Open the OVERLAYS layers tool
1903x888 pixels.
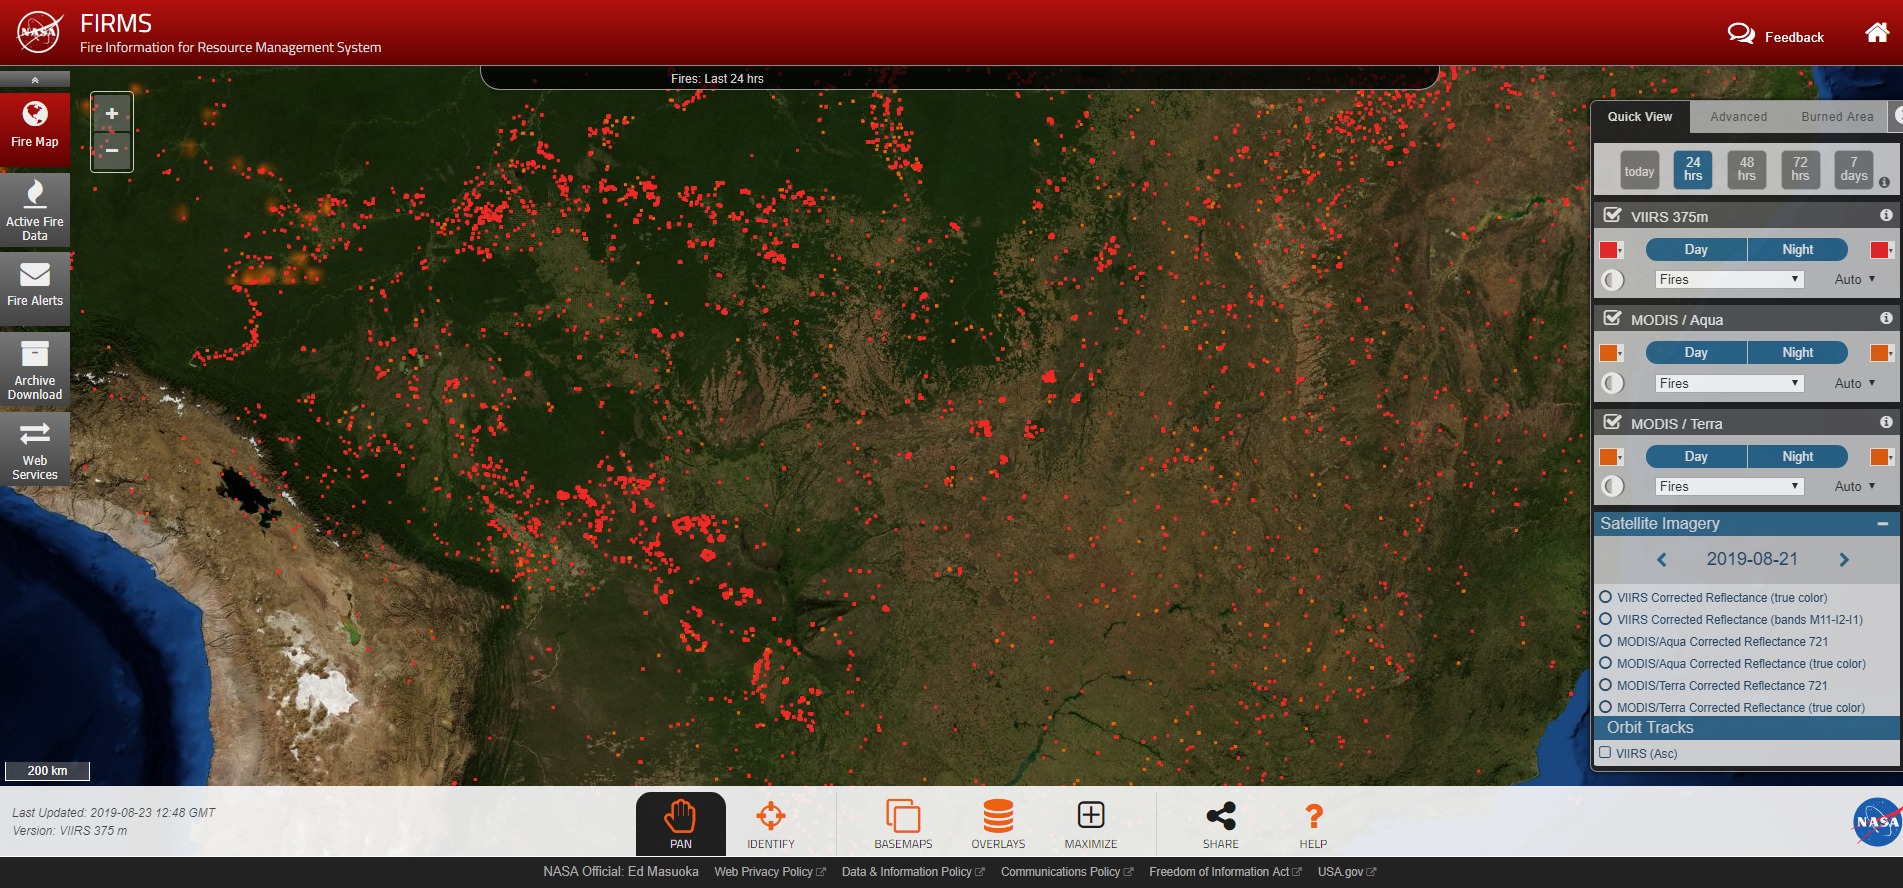coord(998,824)
